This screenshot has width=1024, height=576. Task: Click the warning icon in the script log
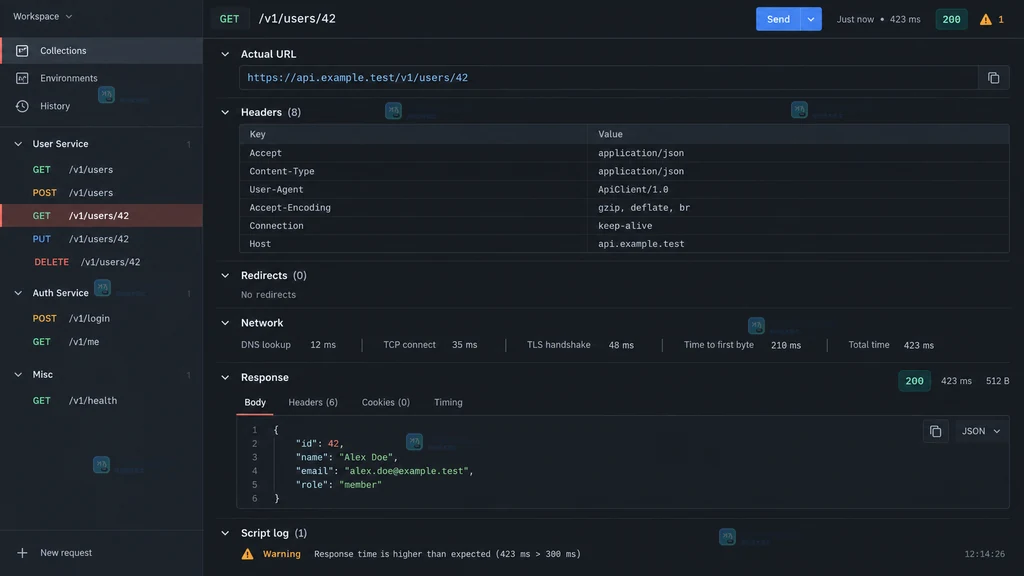tap(248, 554)
